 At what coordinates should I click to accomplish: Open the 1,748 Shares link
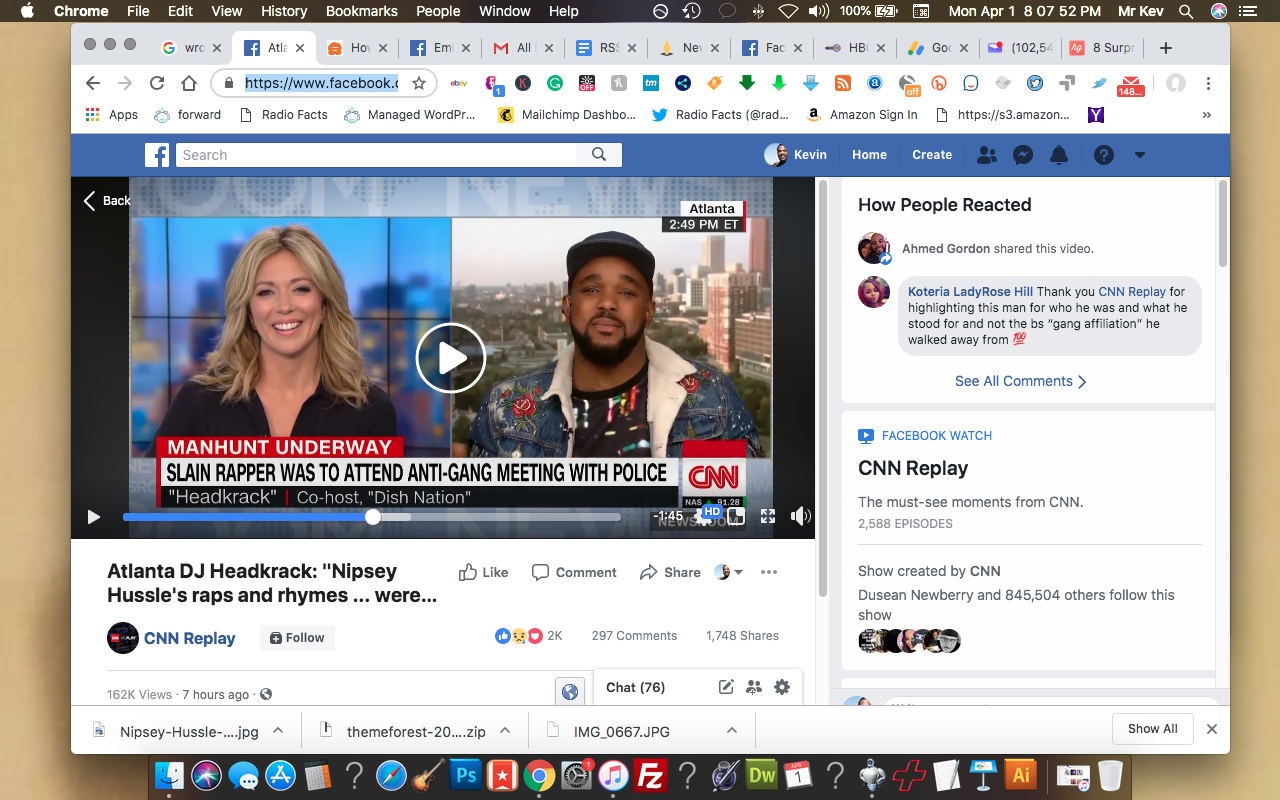pos(742,636)
